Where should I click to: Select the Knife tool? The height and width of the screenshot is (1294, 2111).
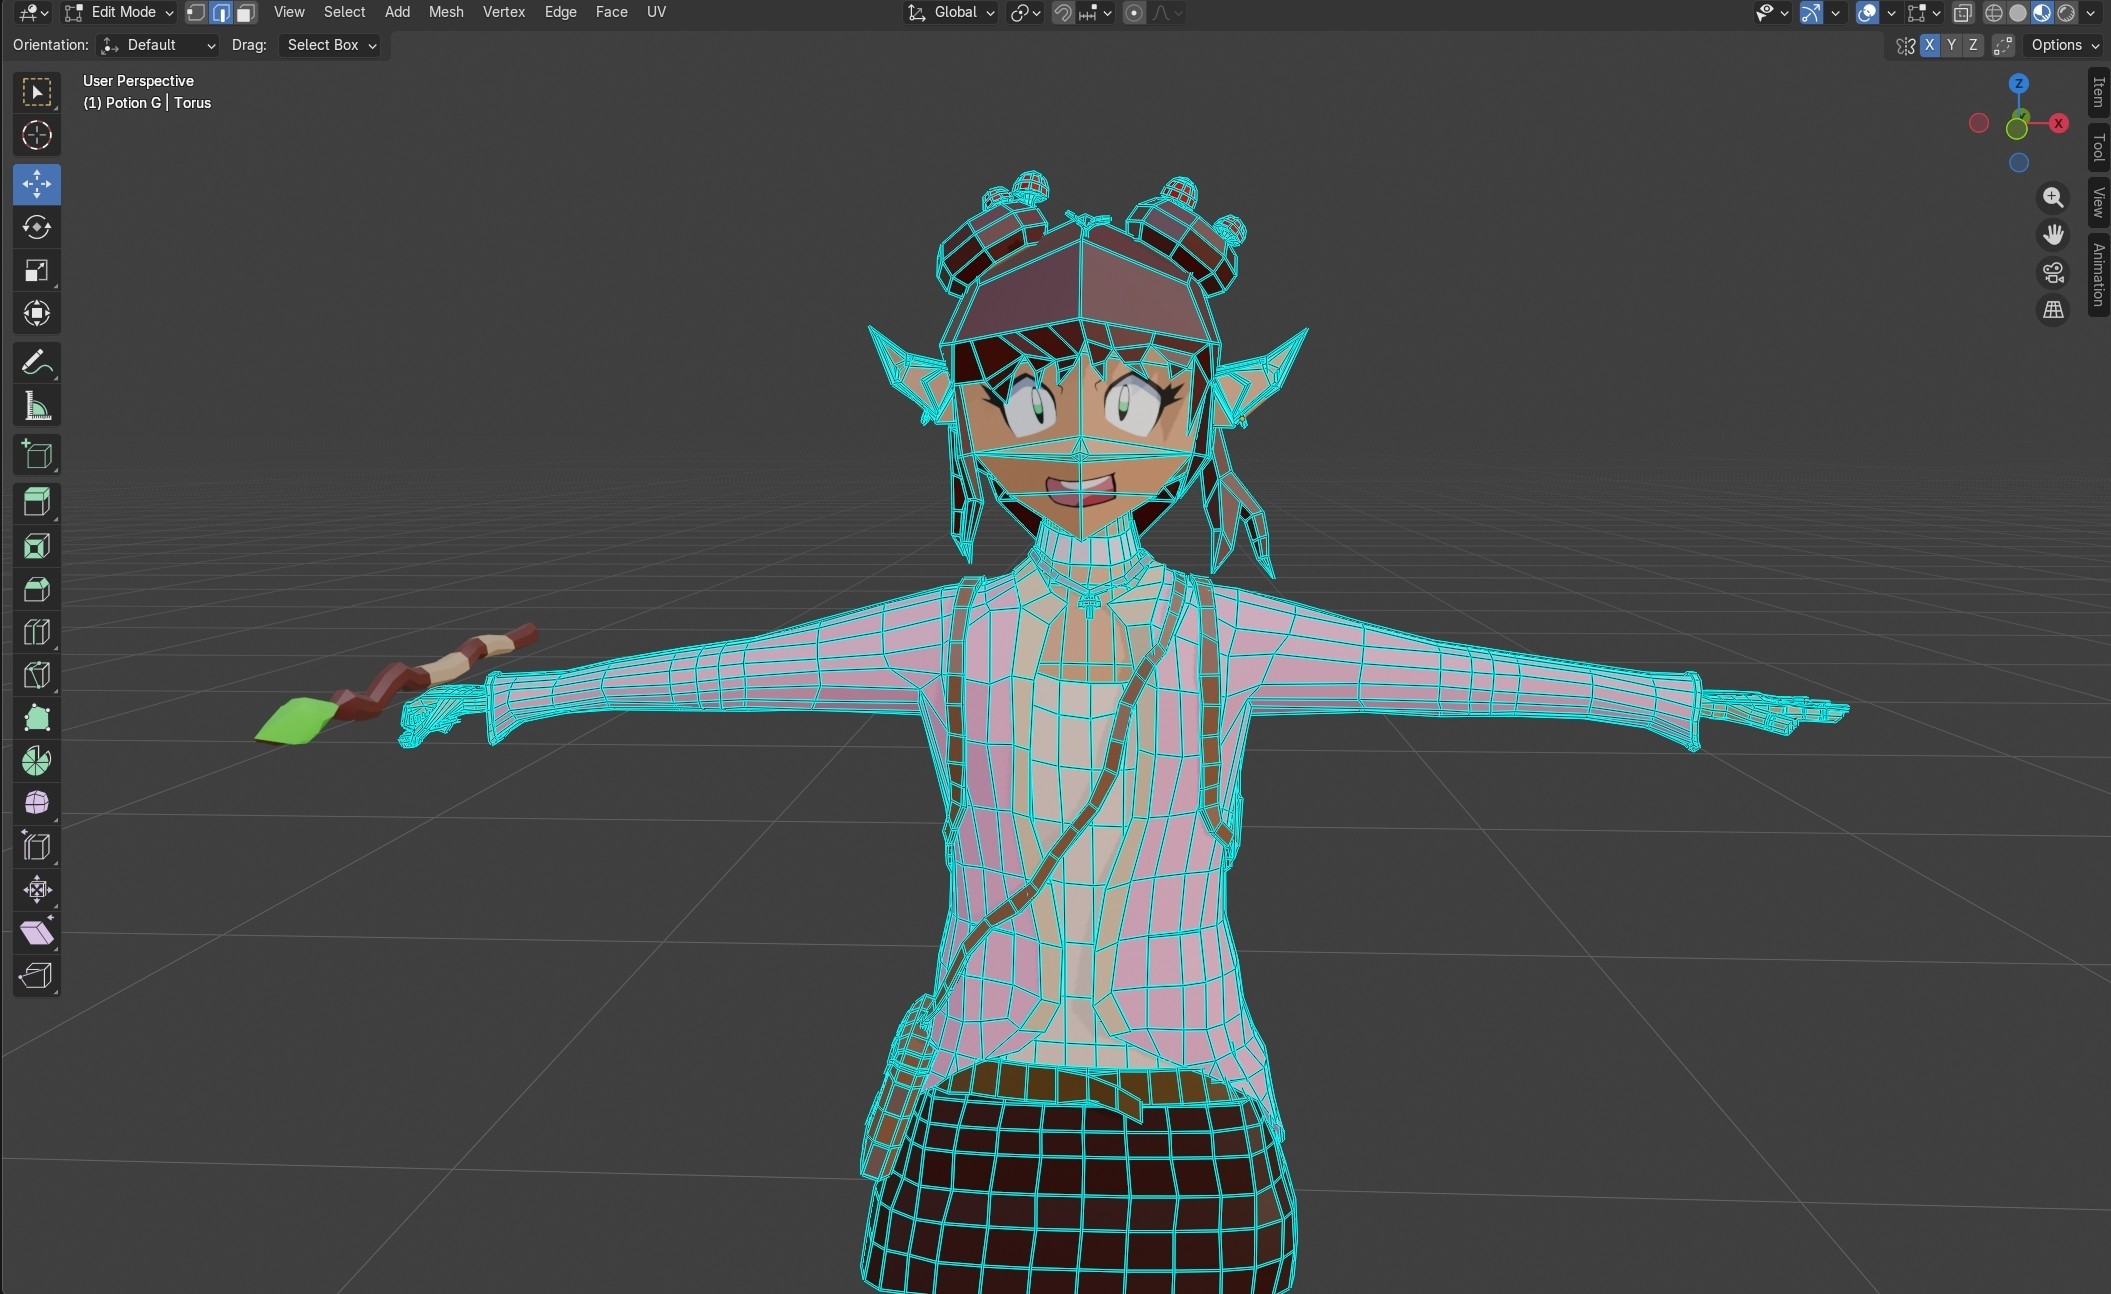(x=37, y=675)
